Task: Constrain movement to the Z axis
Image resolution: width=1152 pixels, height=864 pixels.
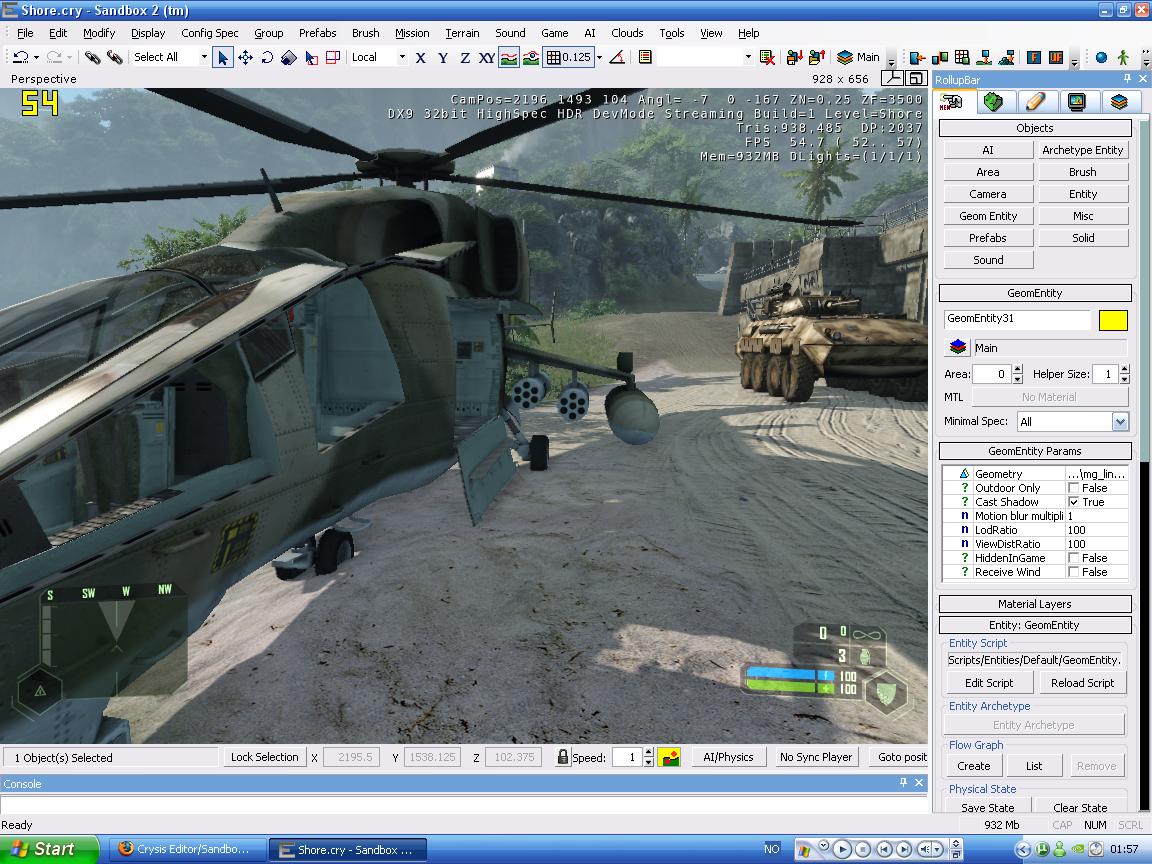Action: click(464, 57)
